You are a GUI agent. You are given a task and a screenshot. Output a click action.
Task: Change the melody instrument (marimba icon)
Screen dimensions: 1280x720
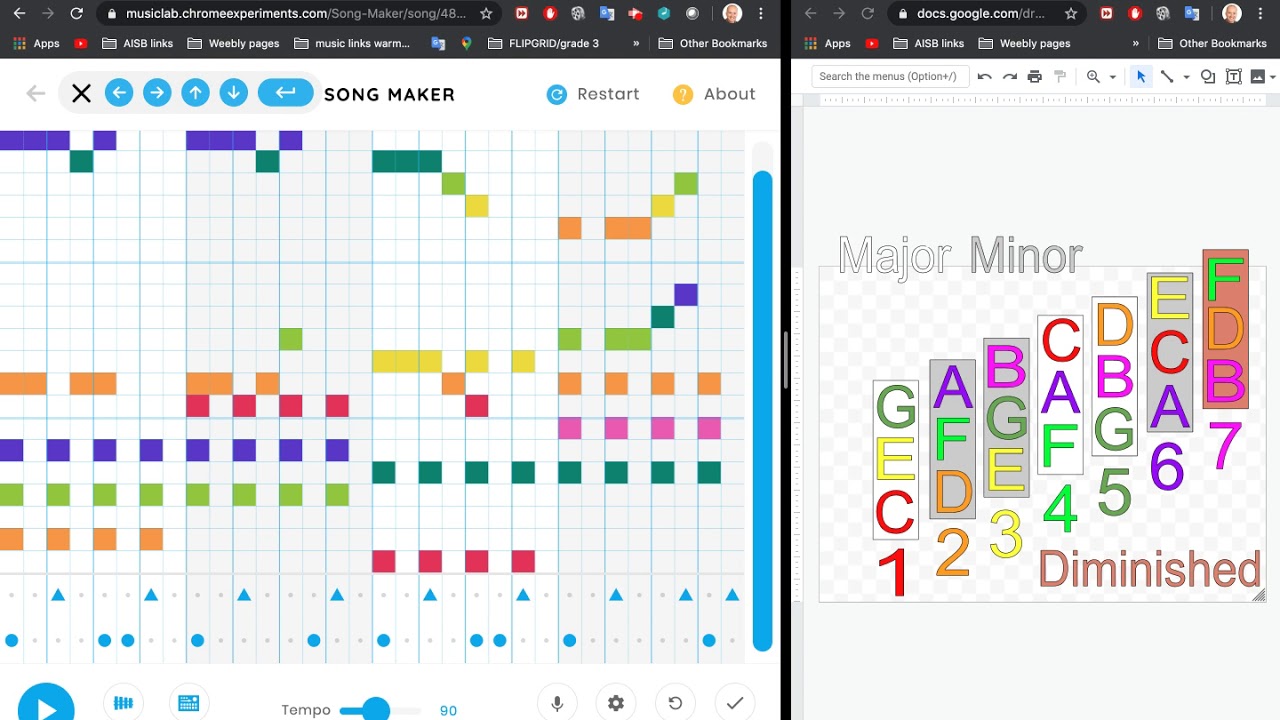(x=123, y=703)
